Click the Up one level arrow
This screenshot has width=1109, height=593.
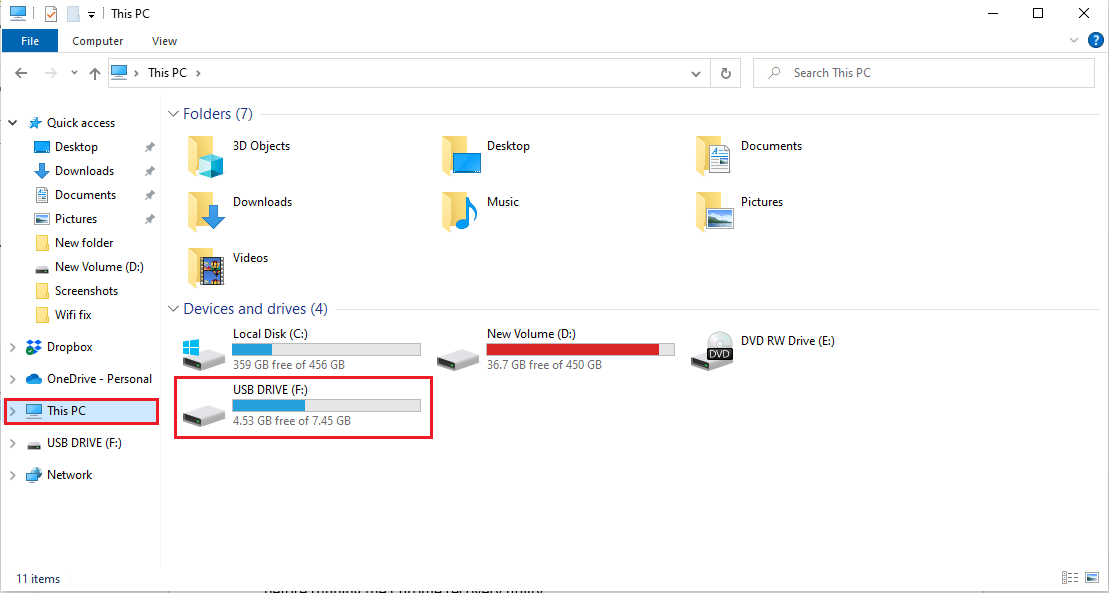point(95,73)
